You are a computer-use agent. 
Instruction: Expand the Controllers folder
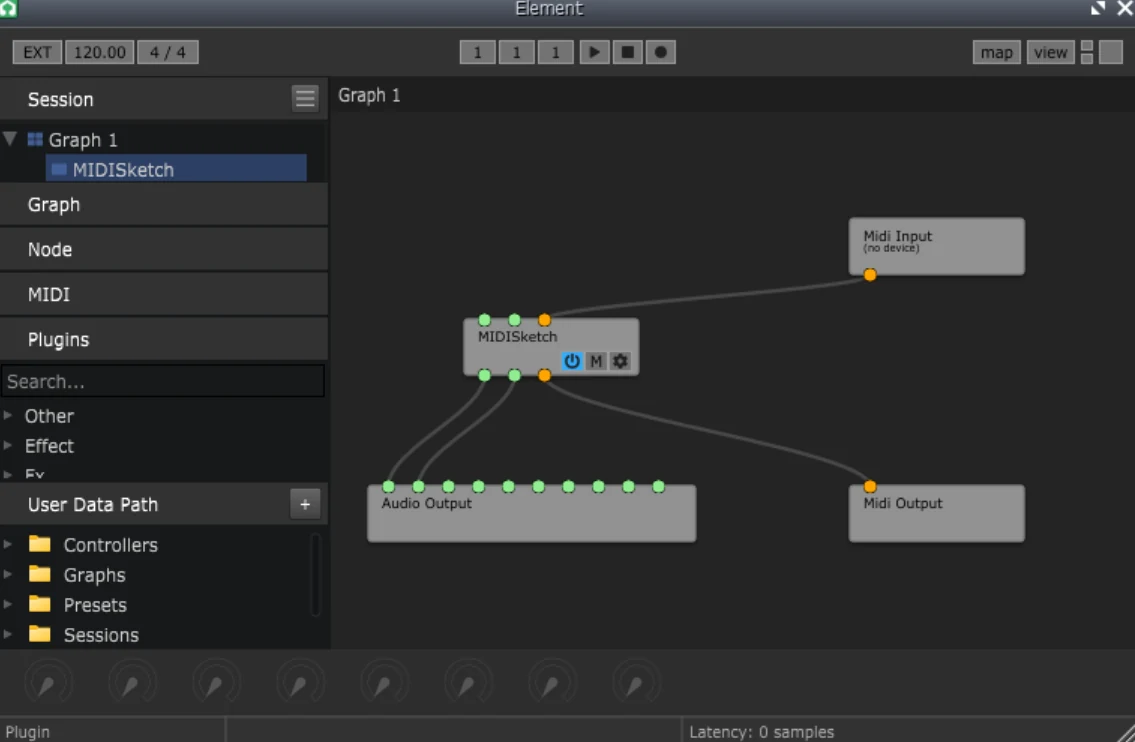point(8,544)
